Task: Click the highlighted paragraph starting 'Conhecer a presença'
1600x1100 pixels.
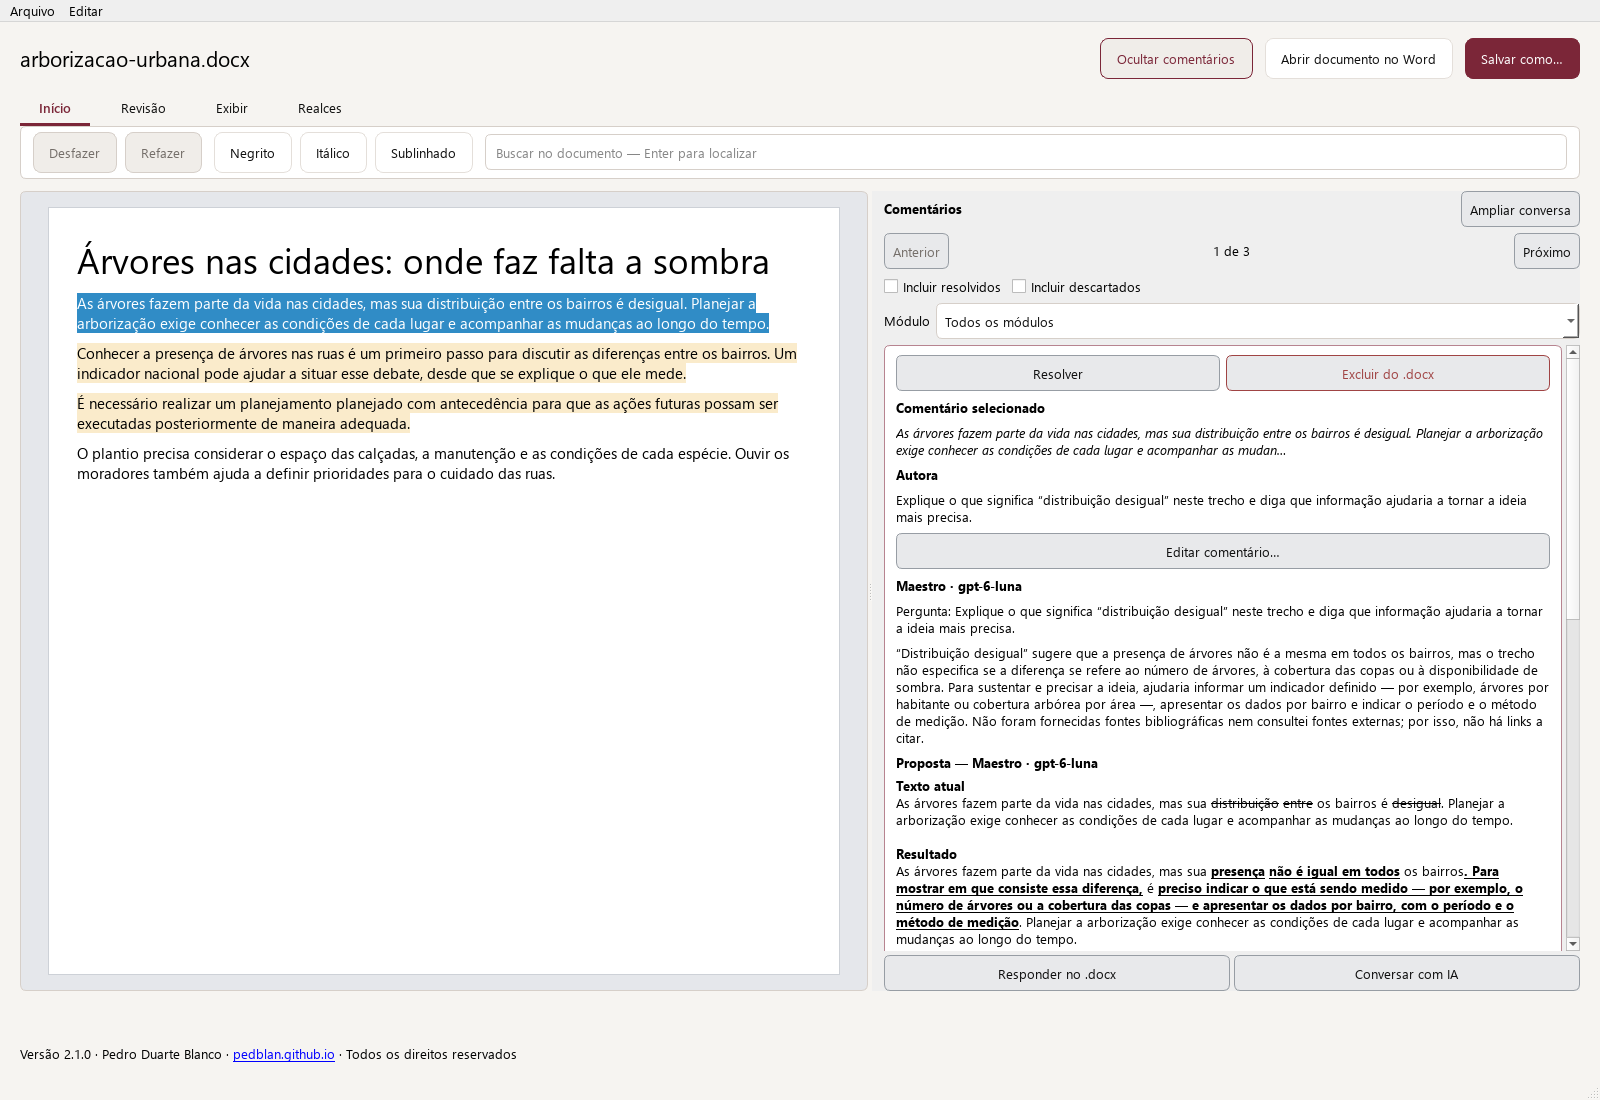Action: tap(437, 364)
